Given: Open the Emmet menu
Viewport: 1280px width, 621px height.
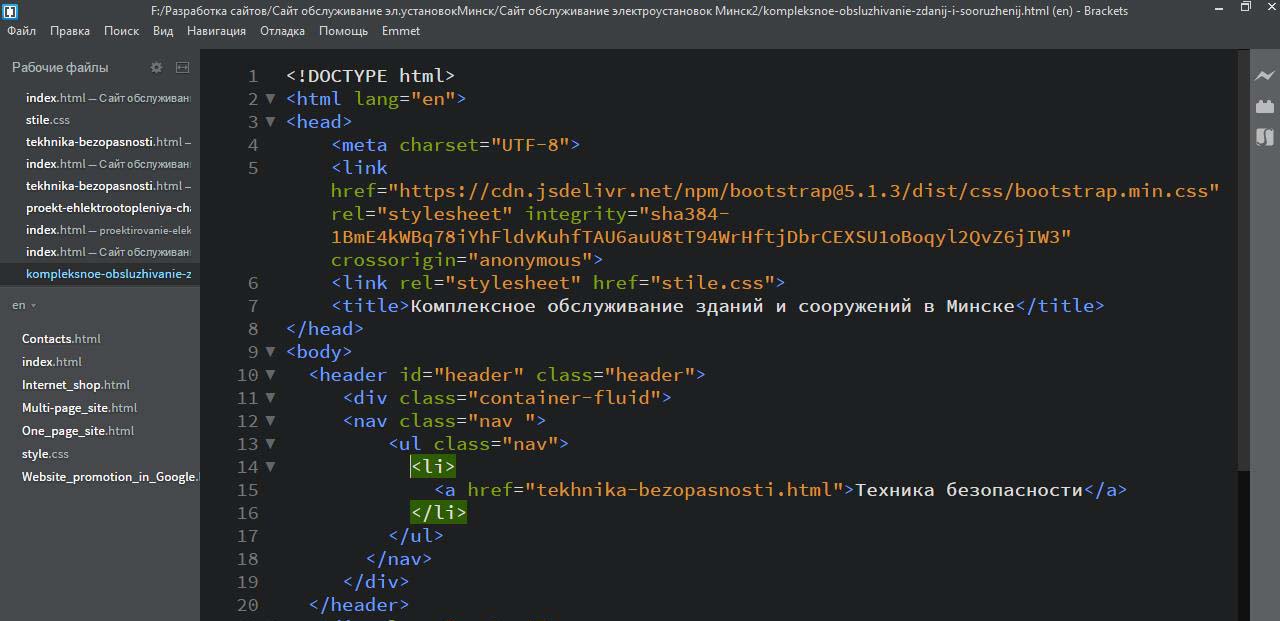Looking at the screenshot, I should click(x=400, y=31).
